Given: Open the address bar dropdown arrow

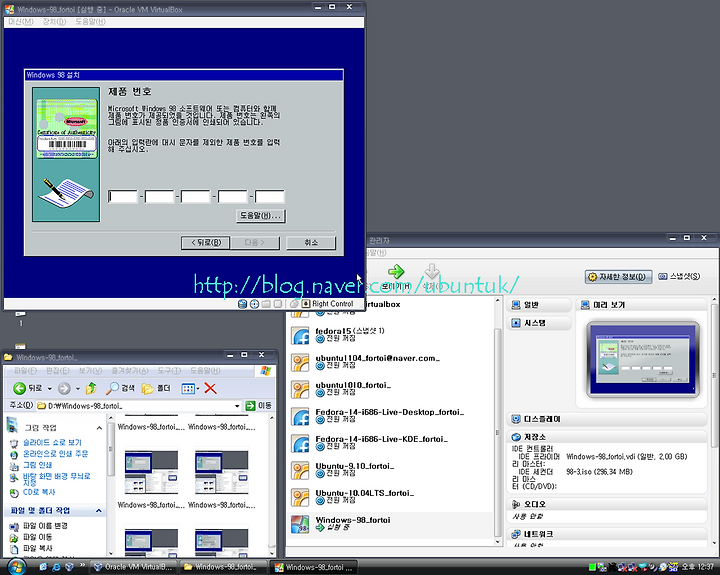Looking at the screenshot, I should [237, 406].
